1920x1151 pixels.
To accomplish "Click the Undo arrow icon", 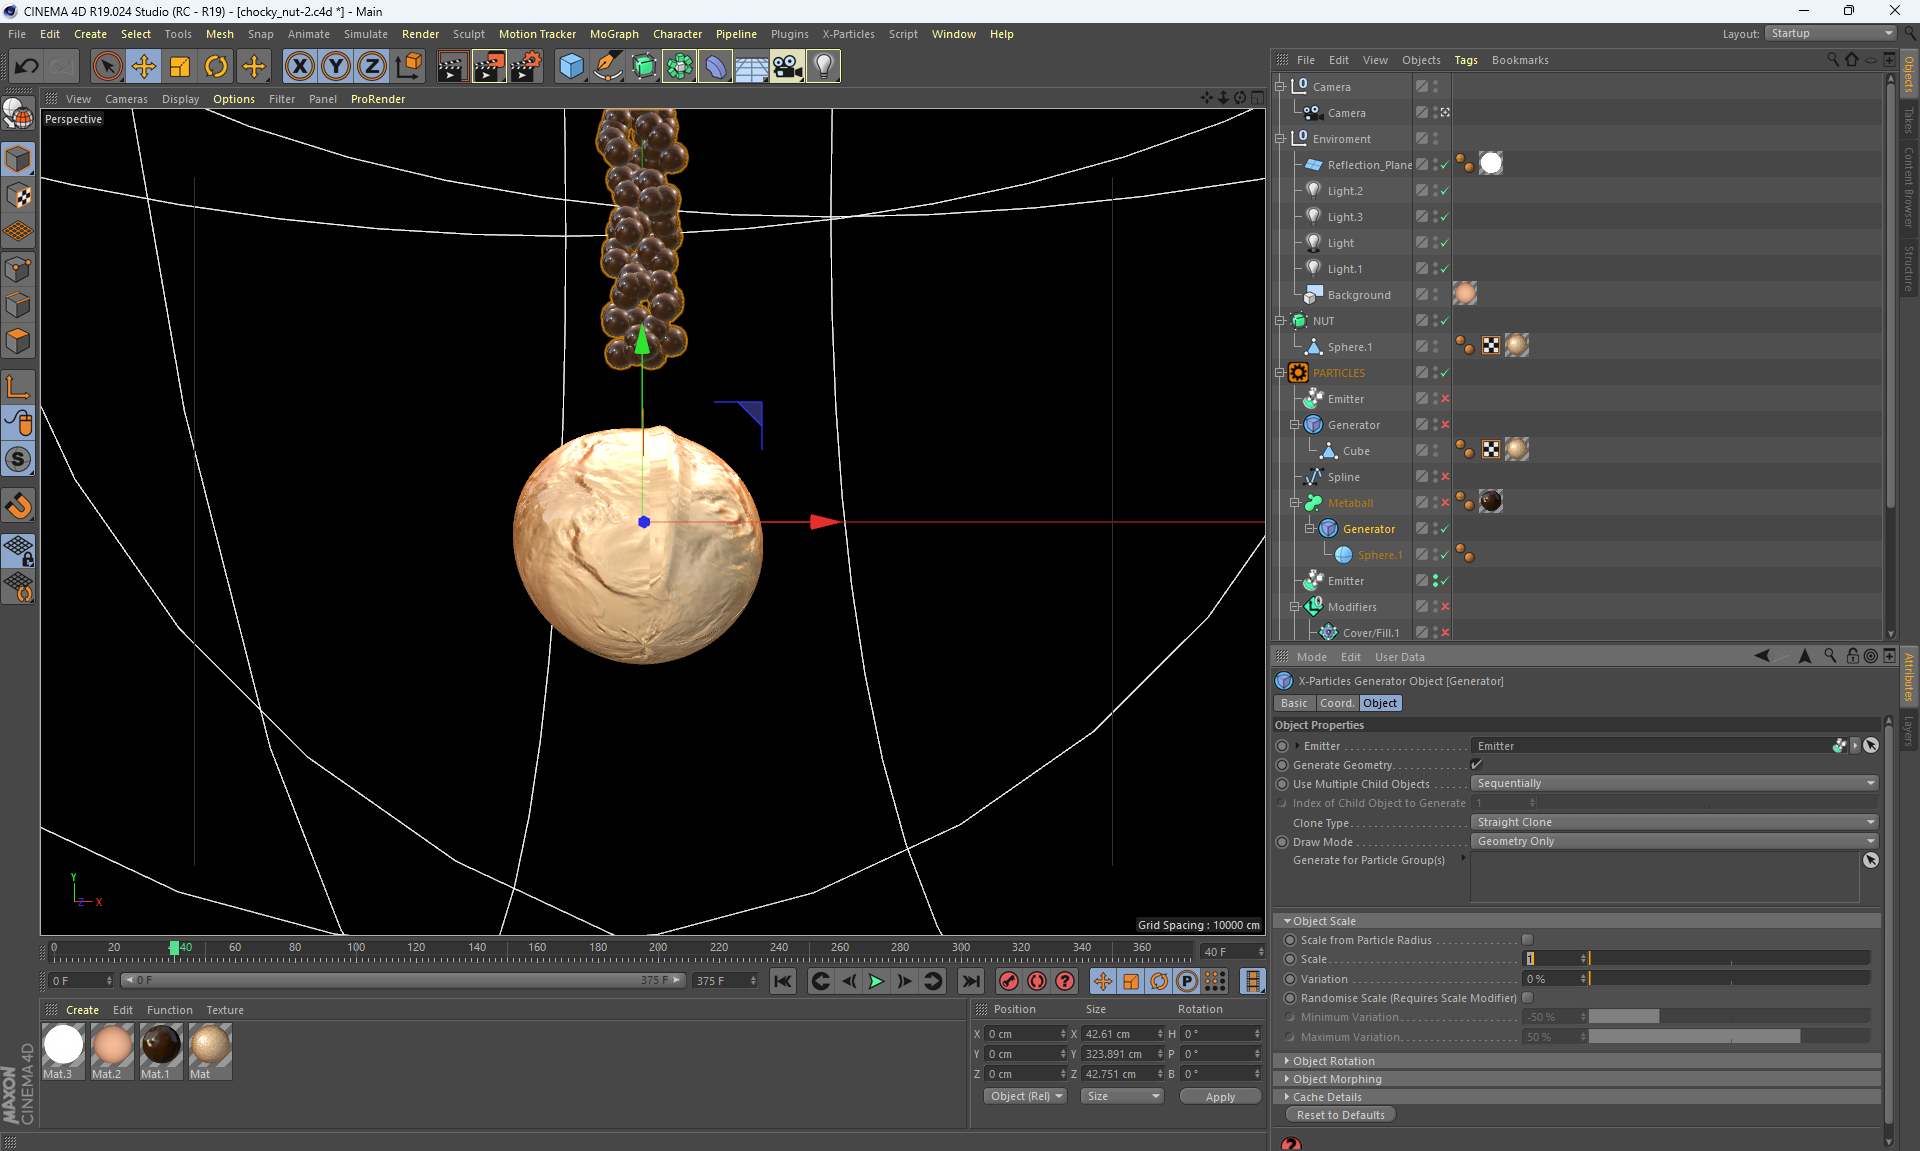I will pyautogui.click(x=27, y=67).
